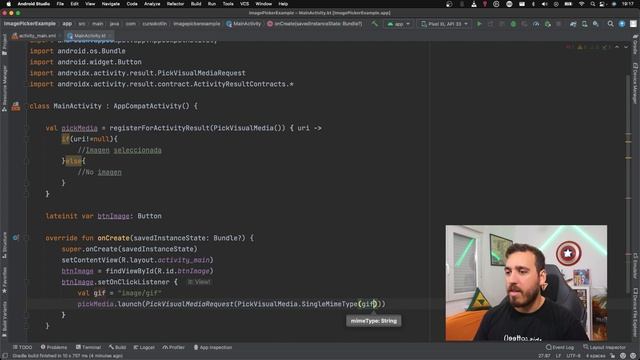Viewport: 640px width, 360px height.
Task: Click the cursor position in status bar
Action: coord(544,356)
